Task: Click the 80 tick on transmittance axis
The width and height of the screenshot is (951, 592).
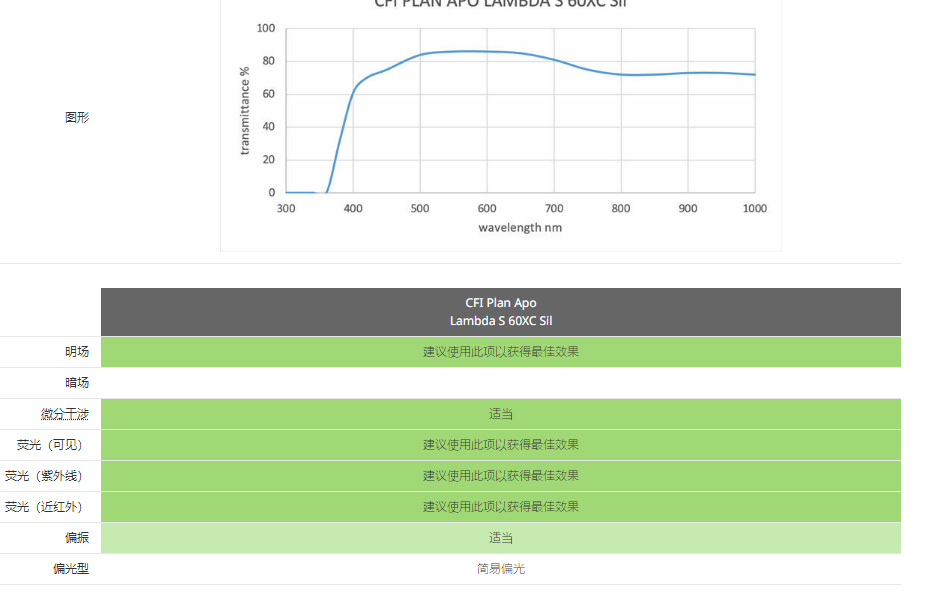Action: [269, 61]
